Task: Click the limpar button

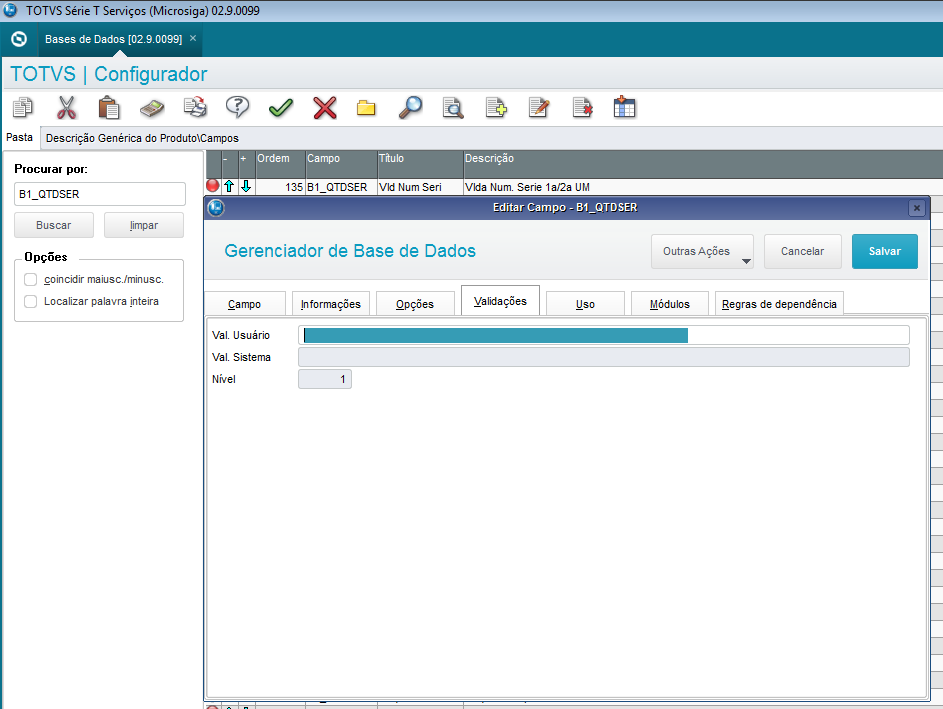Action: pos(144,225)
